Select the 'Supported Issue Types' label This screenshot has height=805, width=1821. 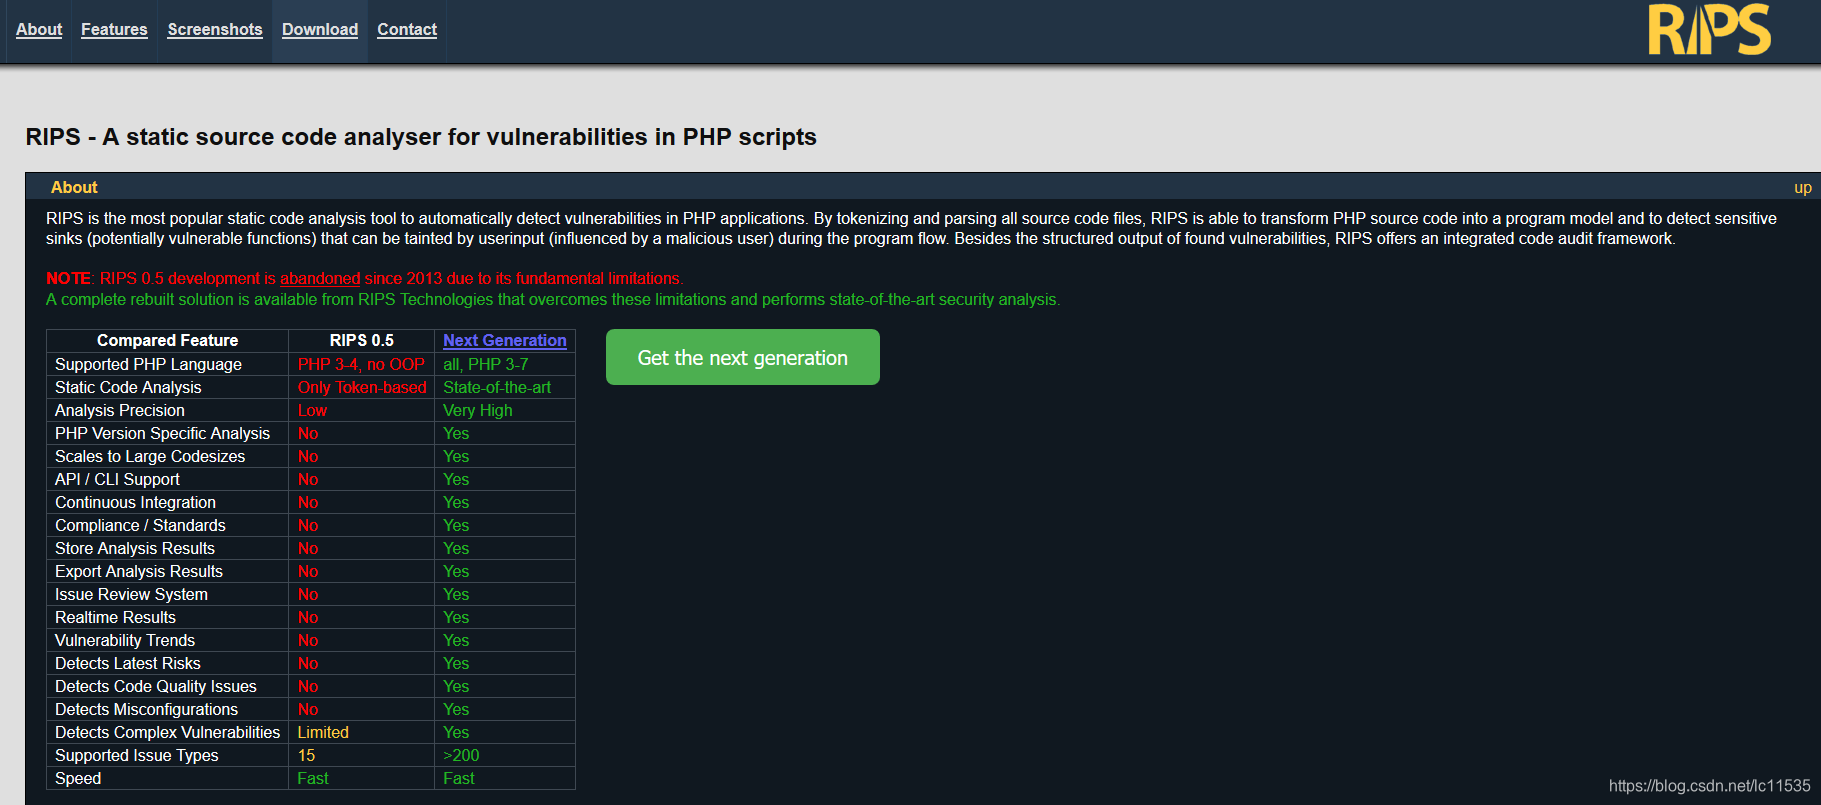(136, 756)
